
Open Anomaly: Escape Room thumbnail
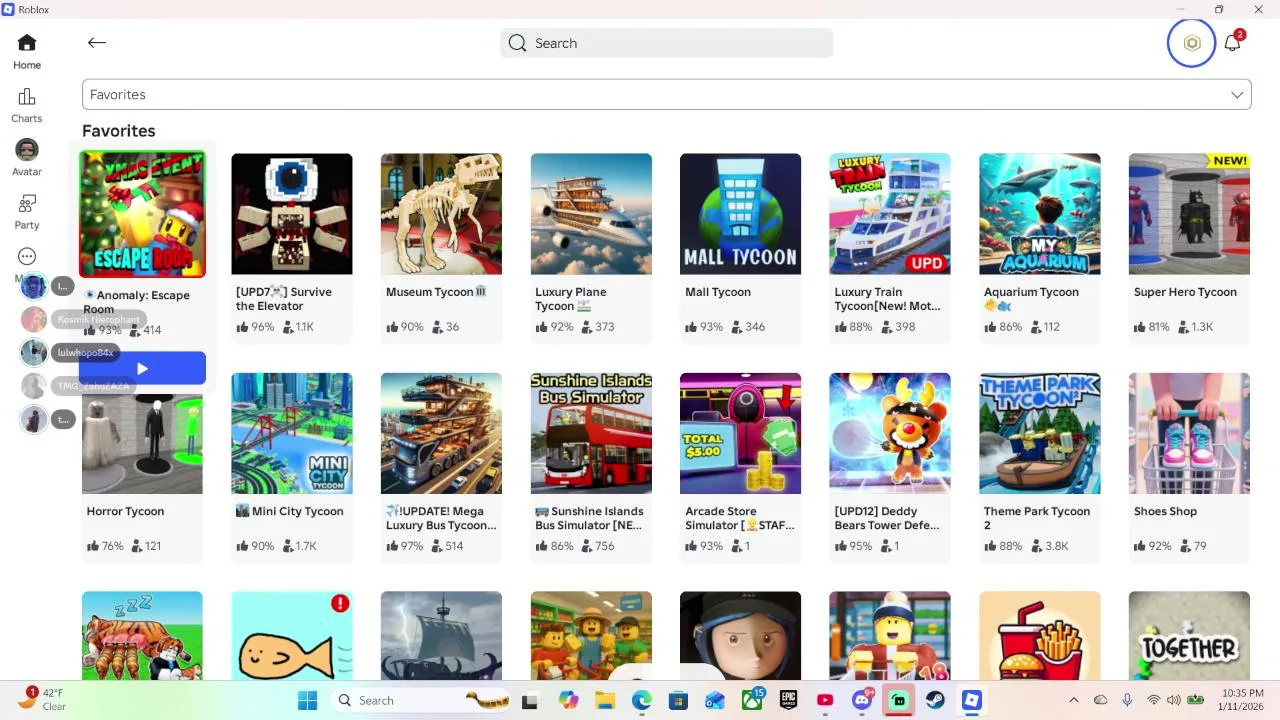142,214
